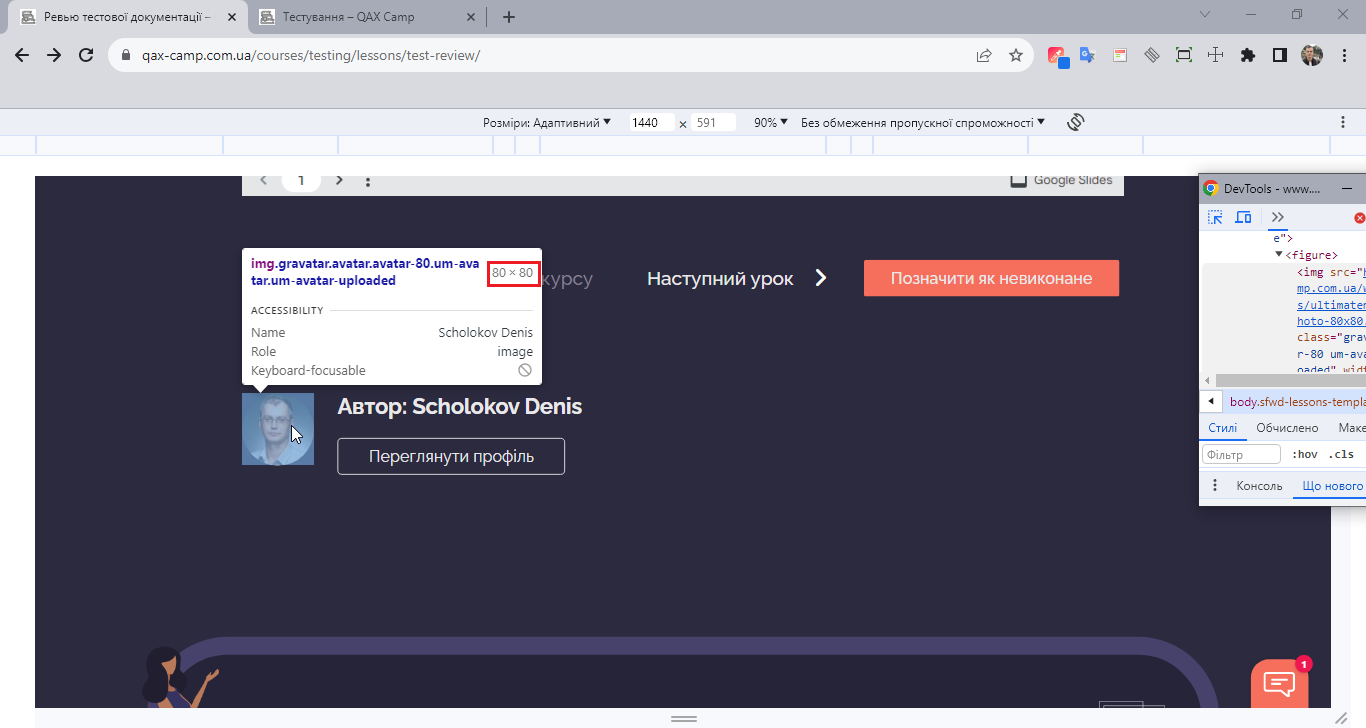Open the screen capture extension
This screenshot has width=1366, height=728.
1184,56
